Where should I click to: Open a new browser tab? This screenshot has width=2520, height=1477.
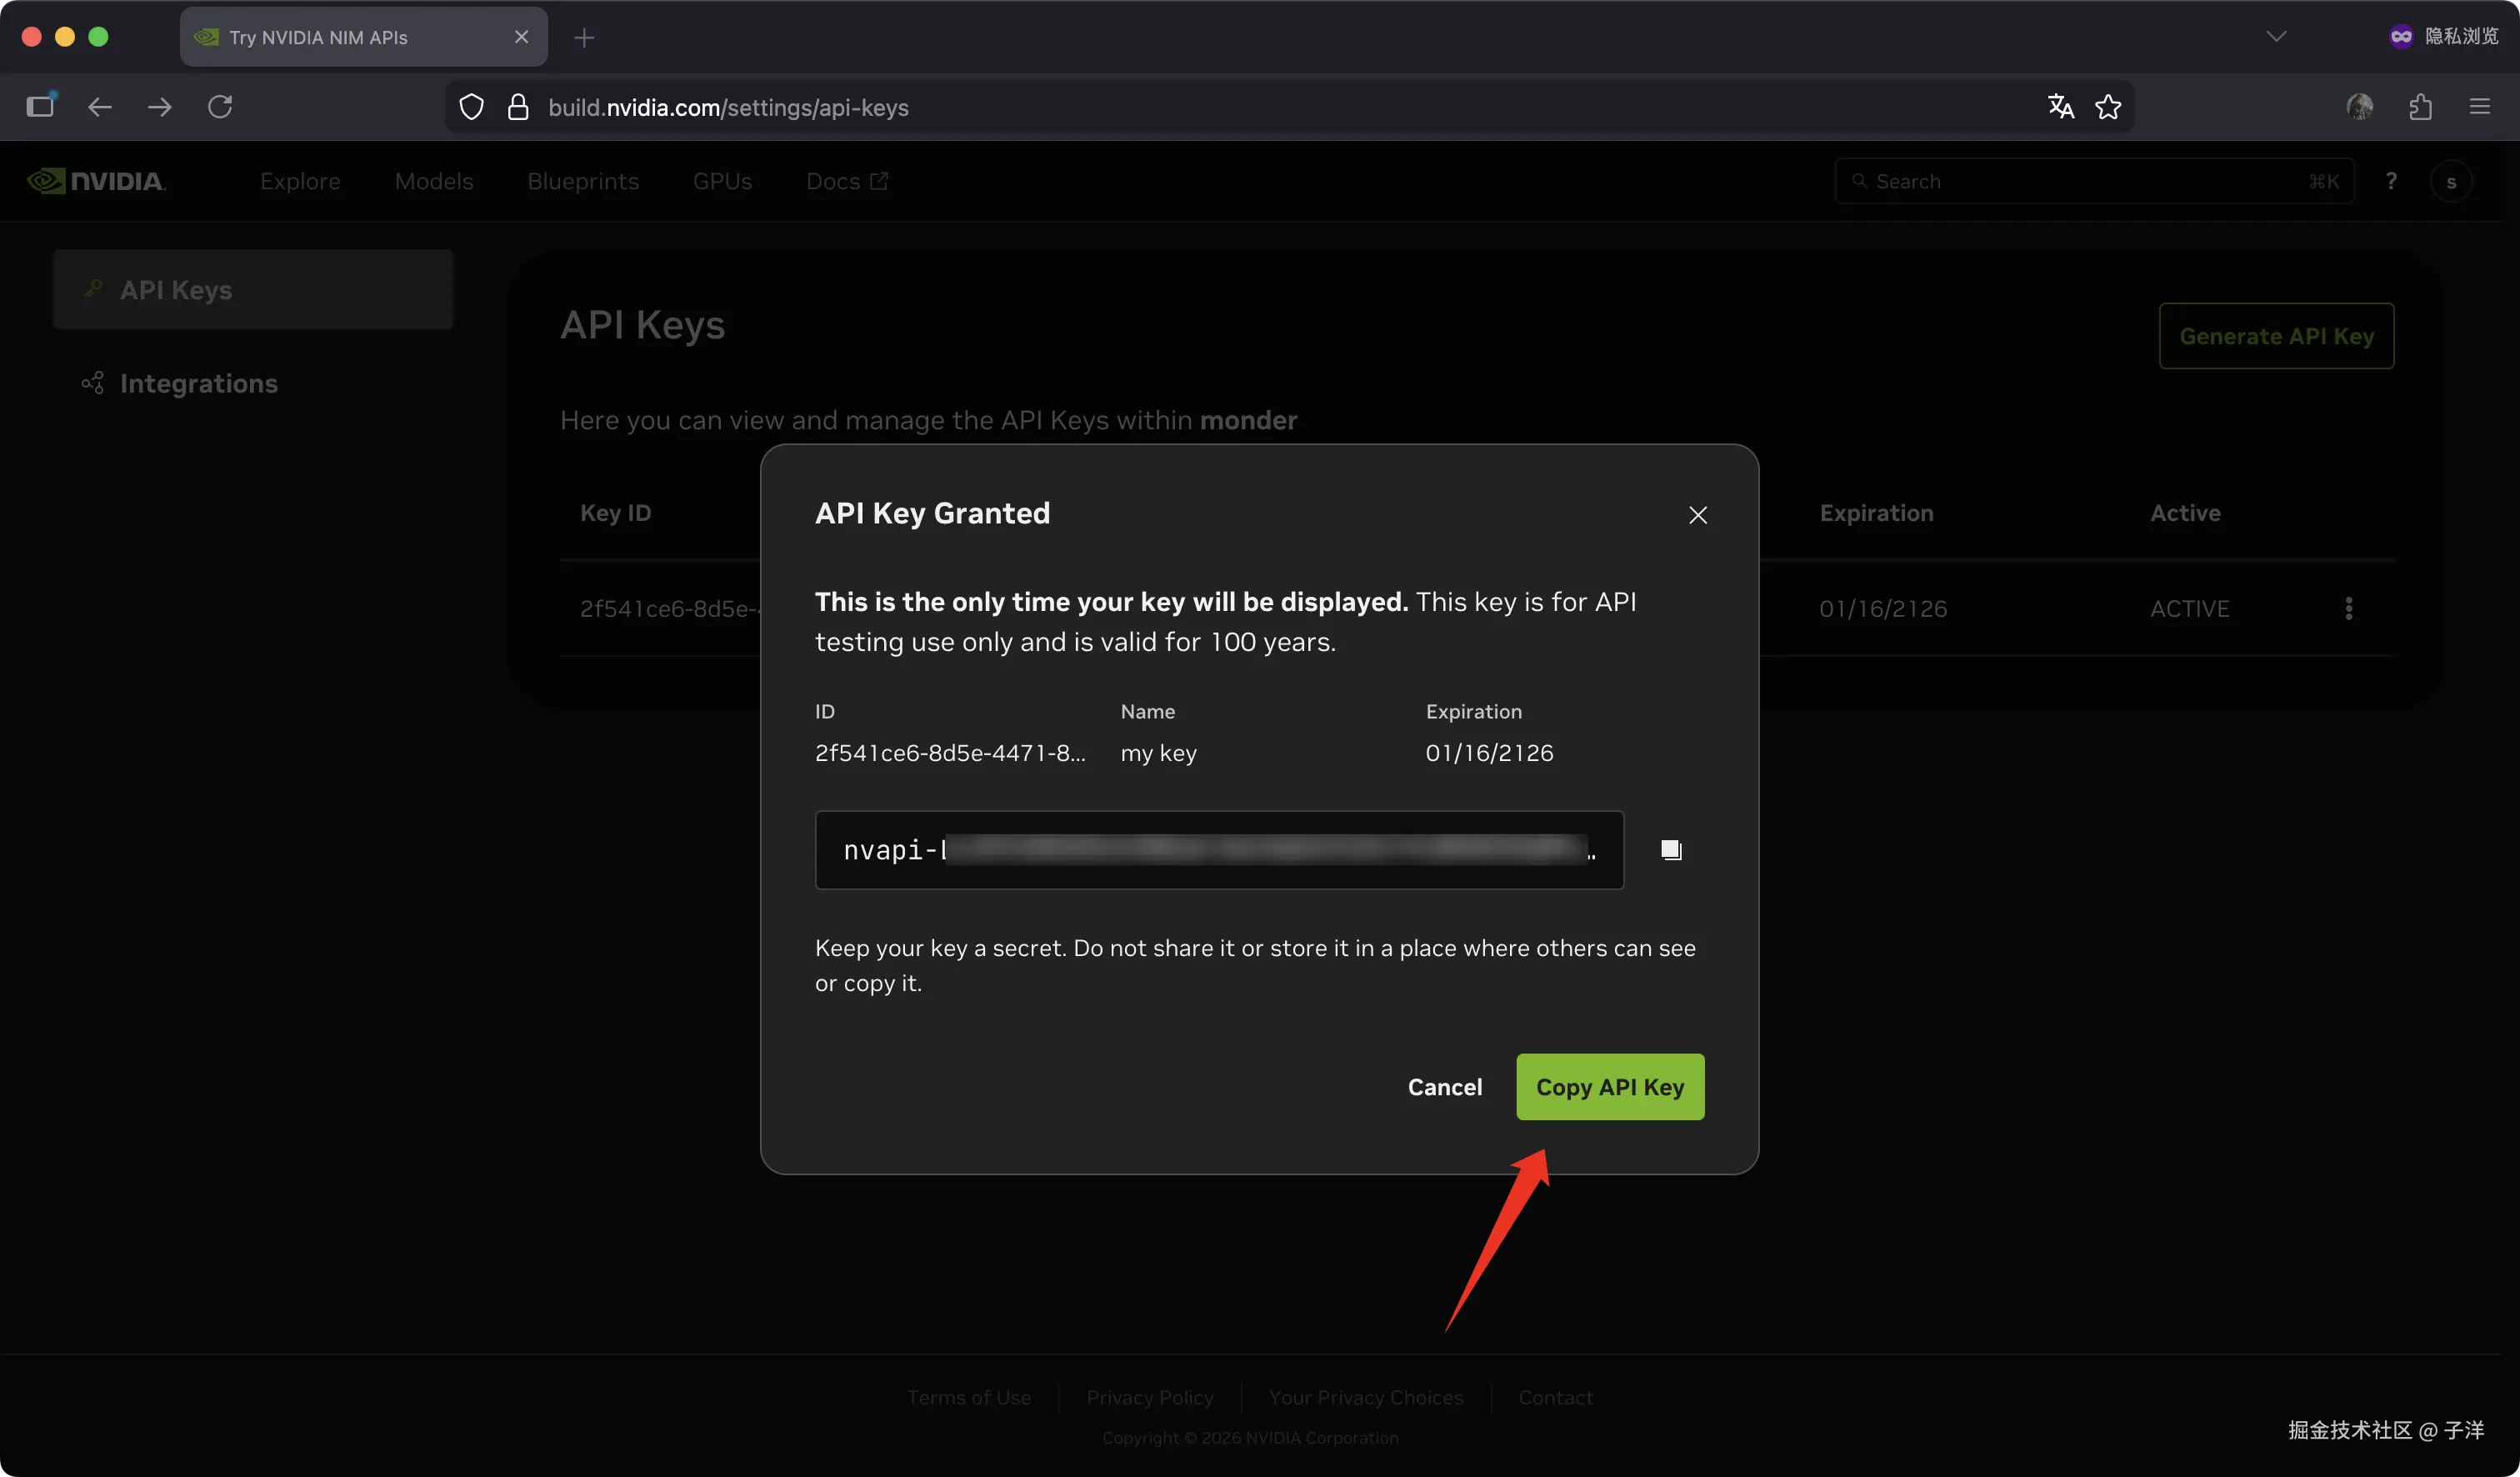coord(584,38)
